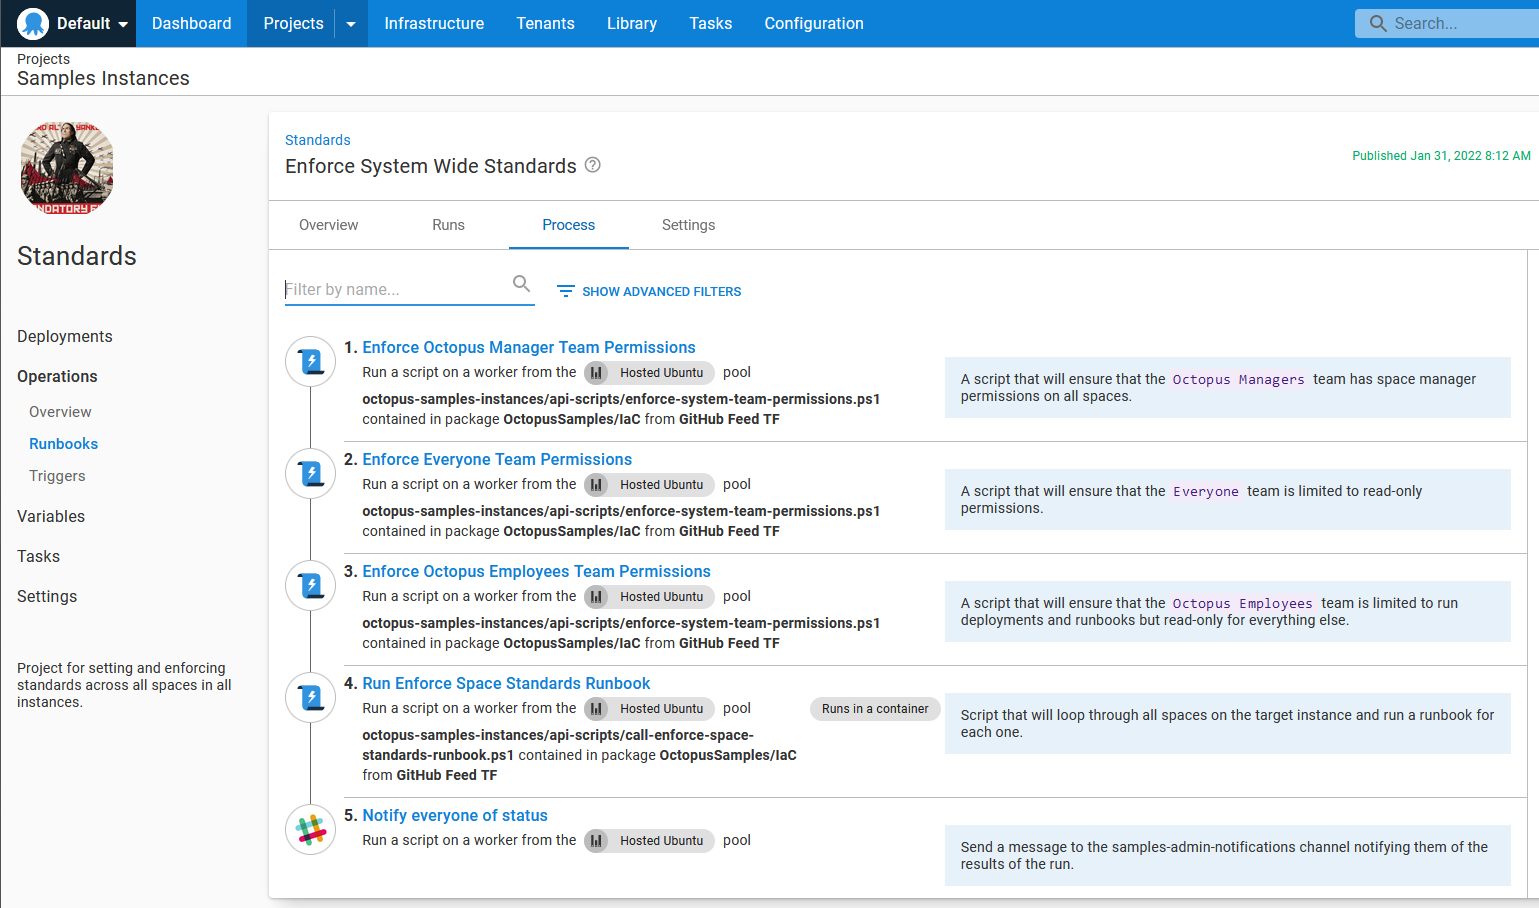This screenshot has width=1539, height=908.
Task: Switch to the Overview tab
Action: (x=328, y=225)
